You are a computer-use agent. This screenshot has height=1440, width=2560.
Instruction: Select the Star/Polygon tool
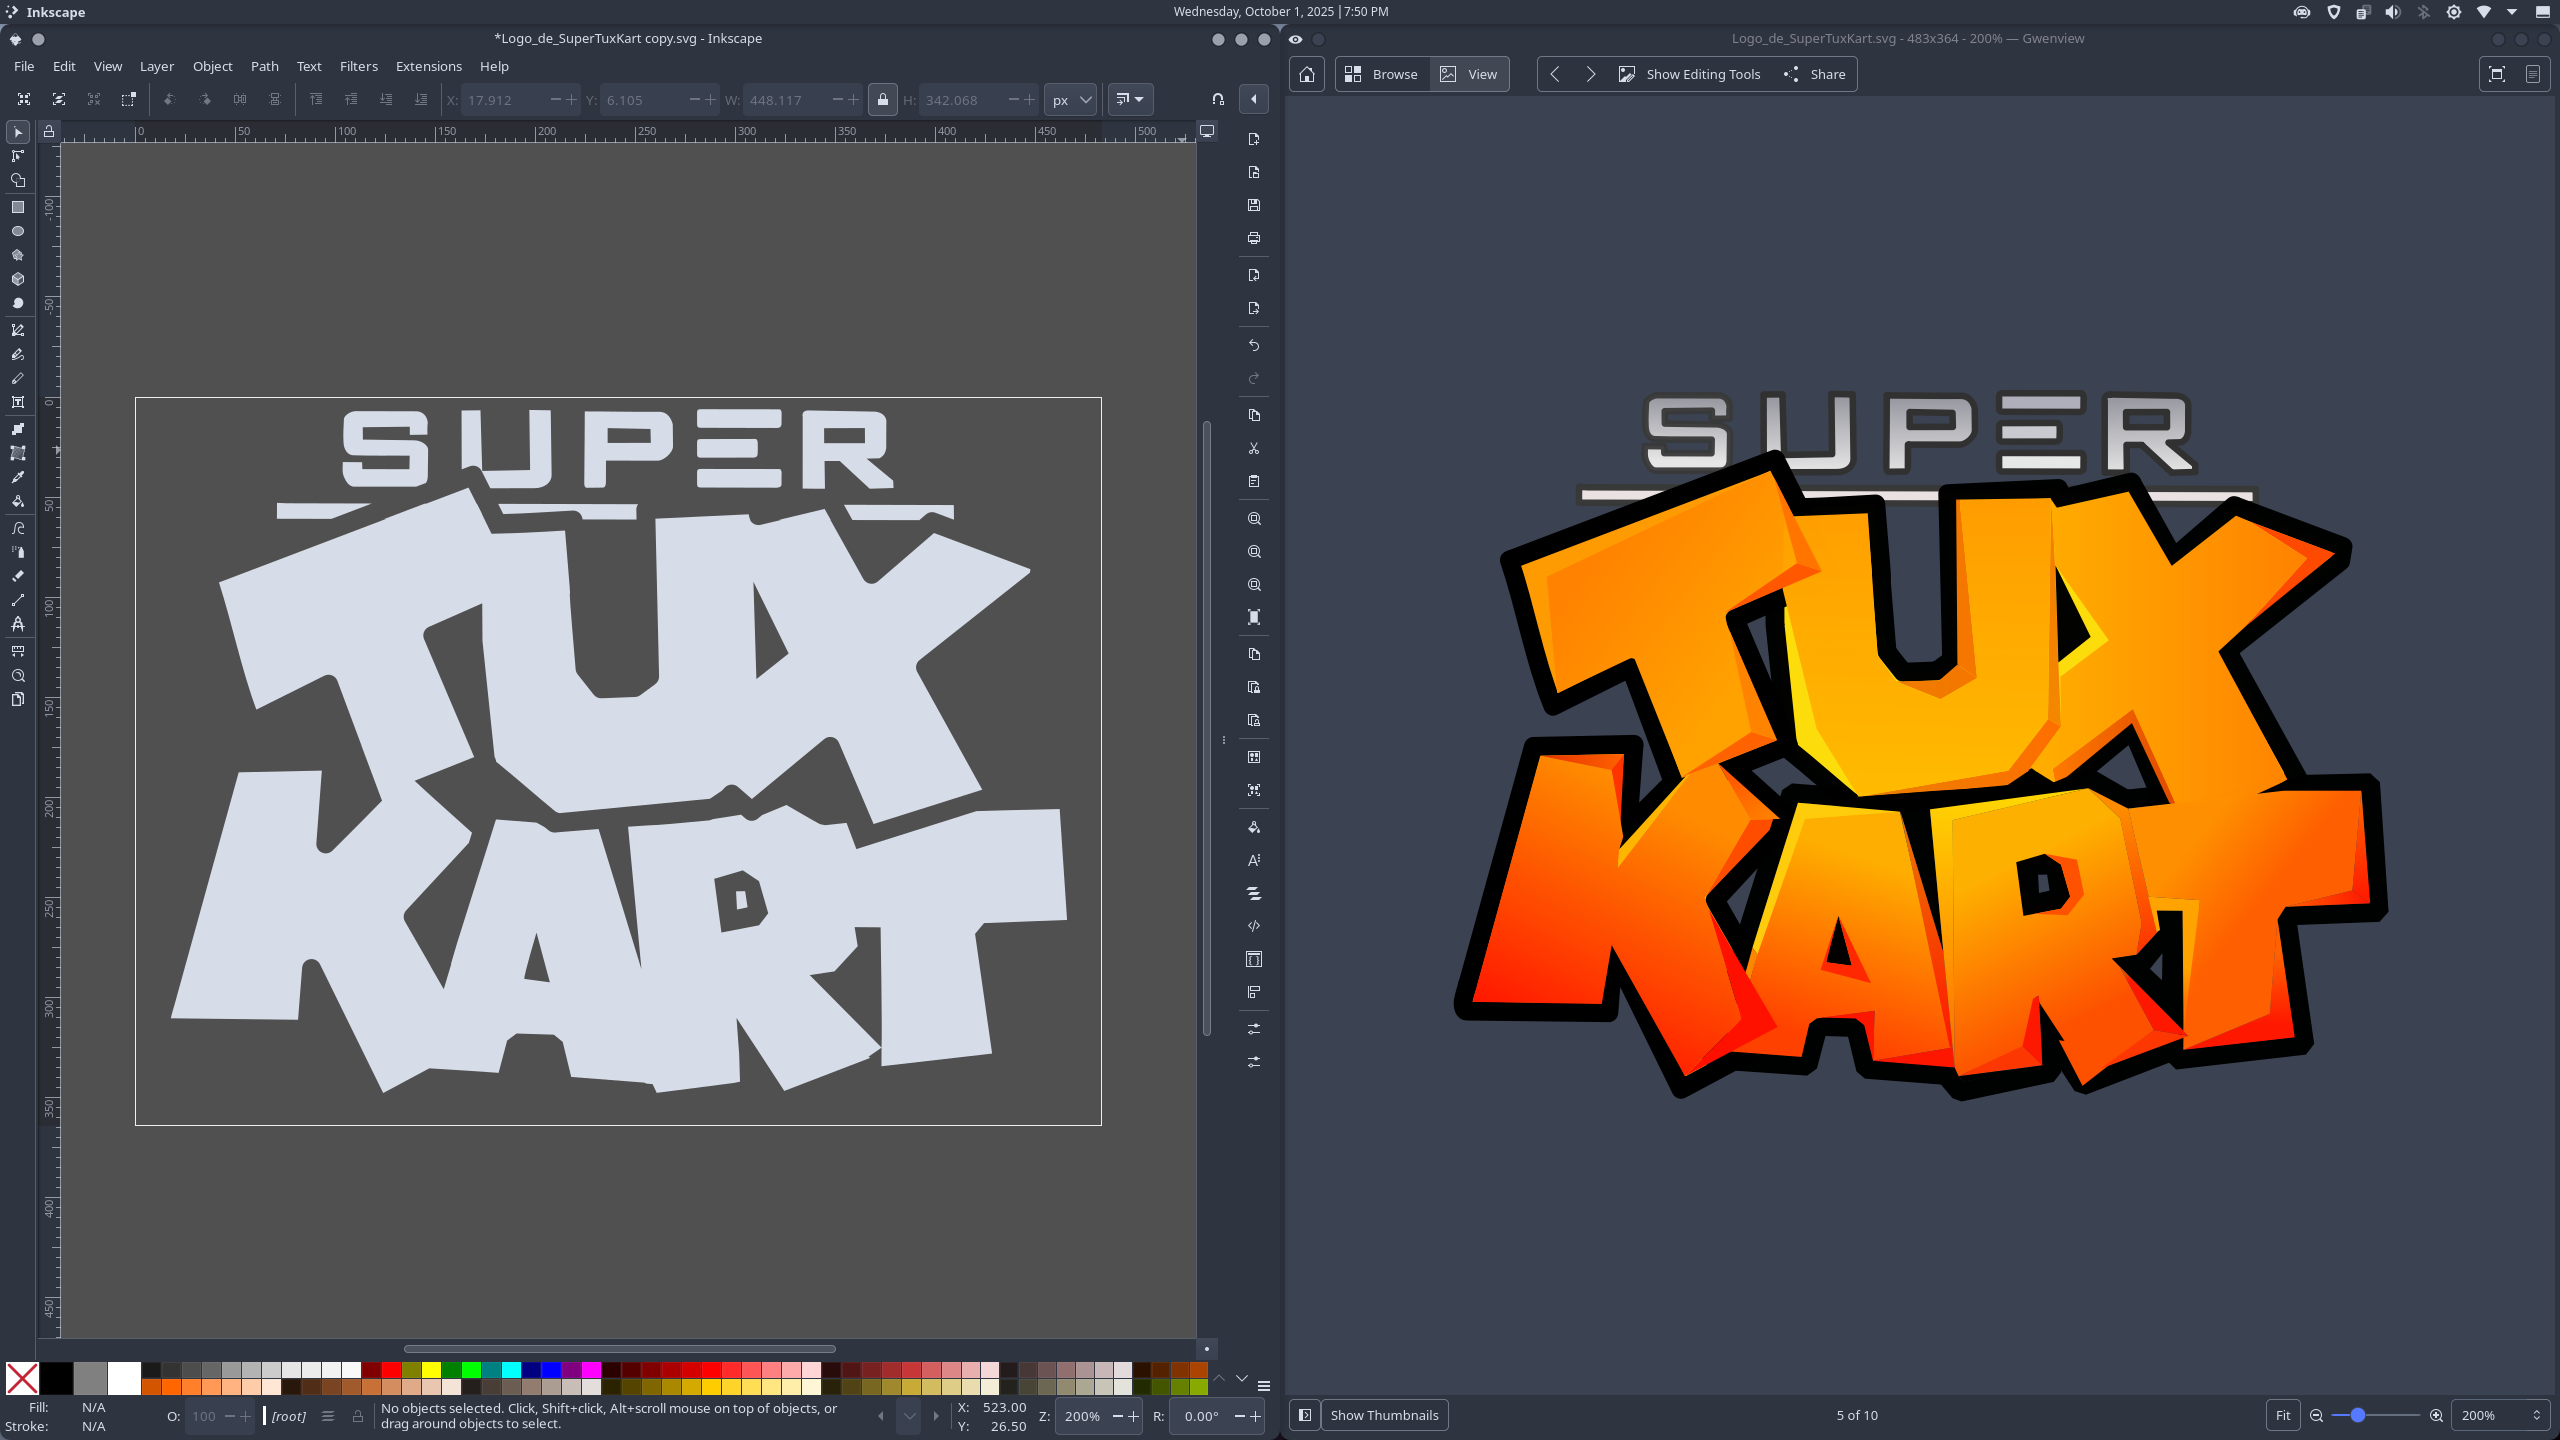click(x=18, y=255)
